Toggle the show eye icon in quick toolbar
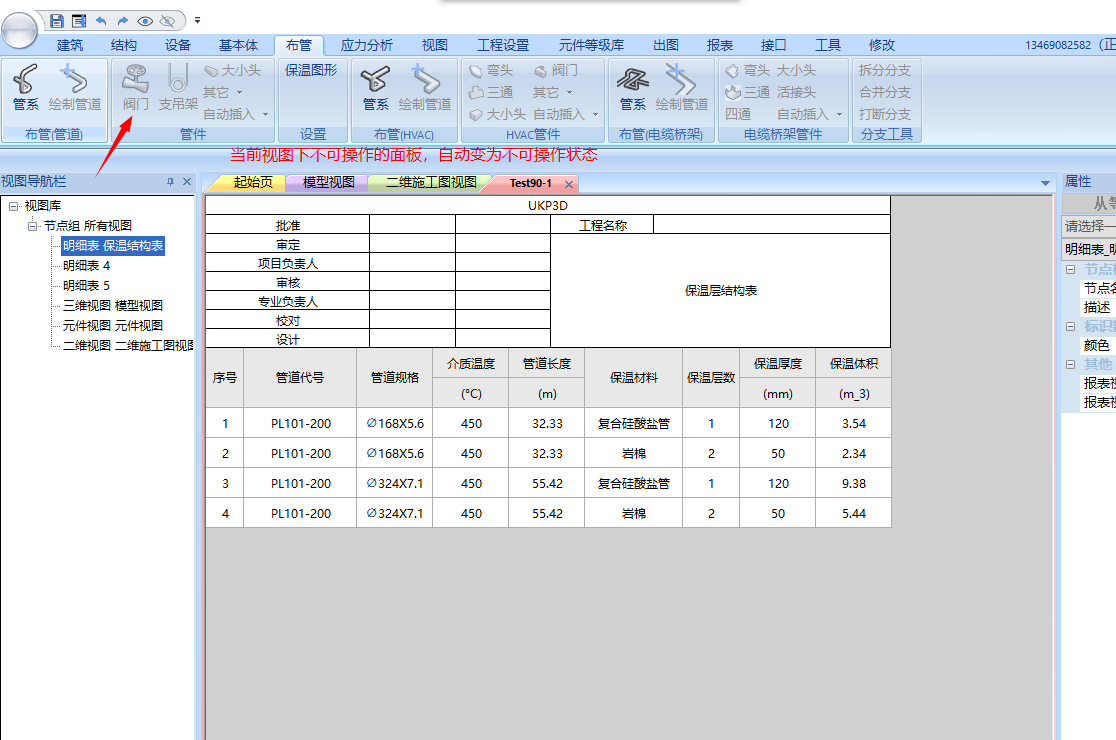This screenshot has width=1116, height=740. click(x=145, y=20)
